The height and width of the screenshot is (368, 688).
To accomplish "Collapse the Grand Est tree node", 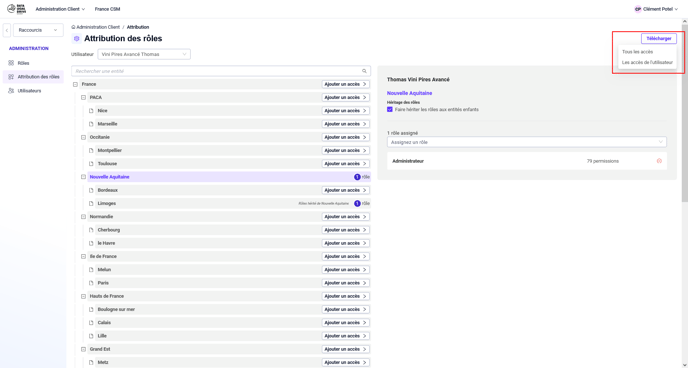I will 83,349.
